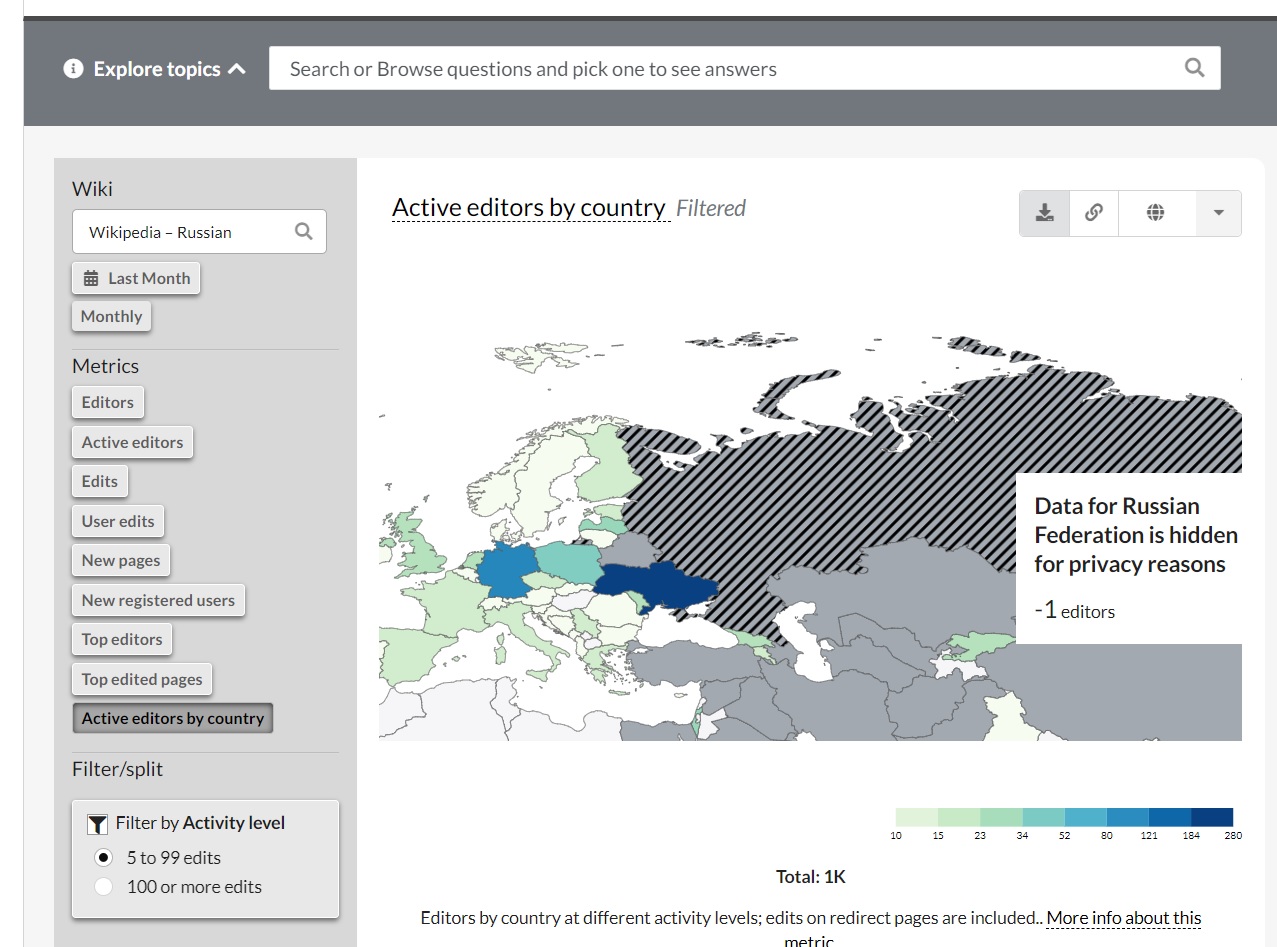Switch to the Top edited pages metric
Screen dimensions: 1277x947
click(x=142, y=679)
